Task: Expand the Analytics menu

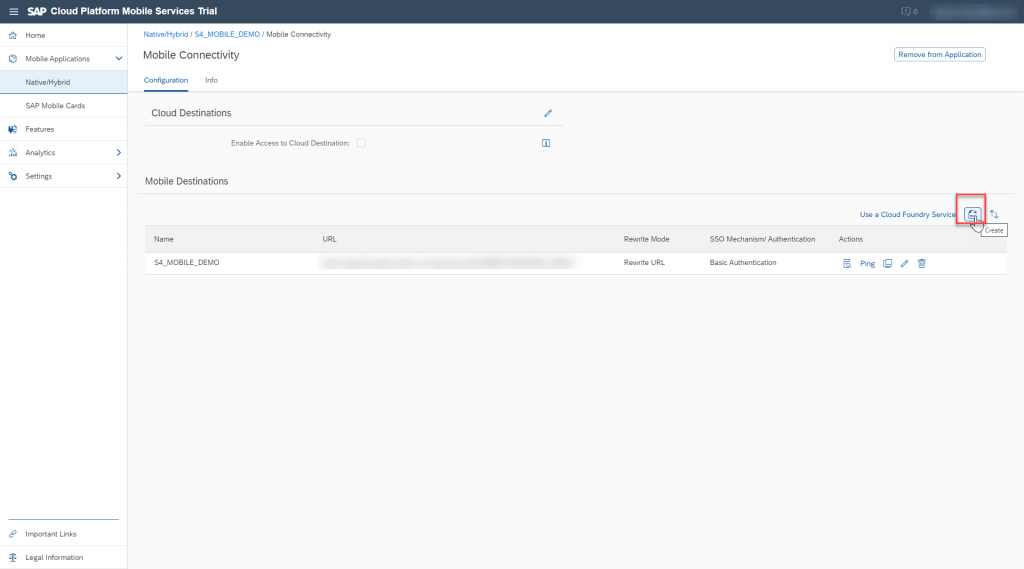Action: pos(119,153)
